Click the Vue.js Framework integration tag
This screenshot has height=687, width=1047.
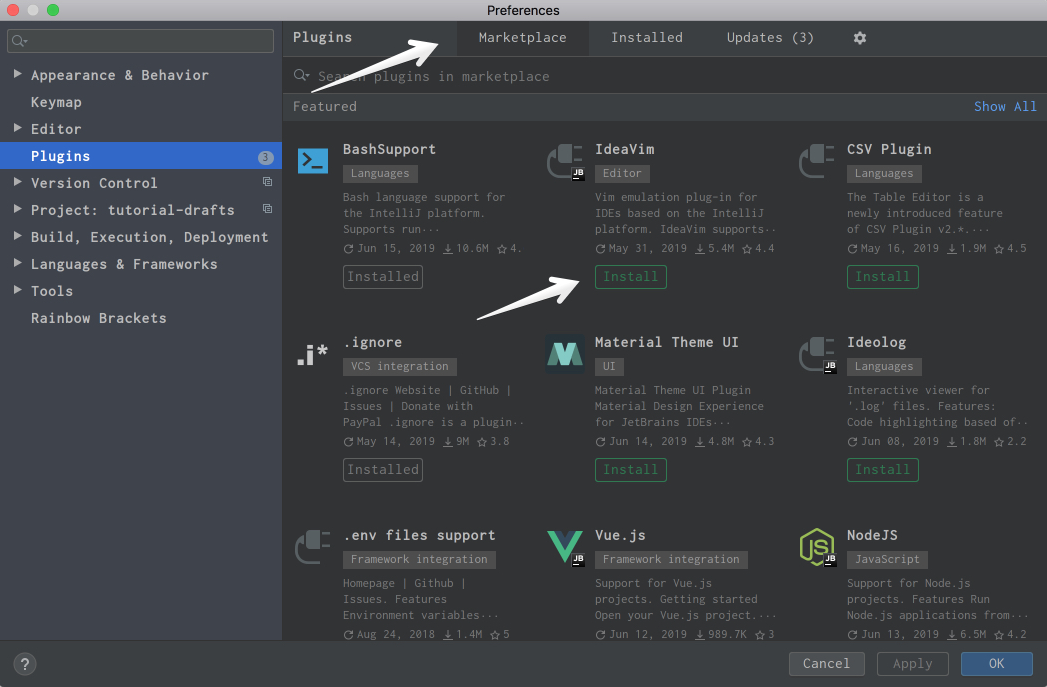tap(671, 559)
